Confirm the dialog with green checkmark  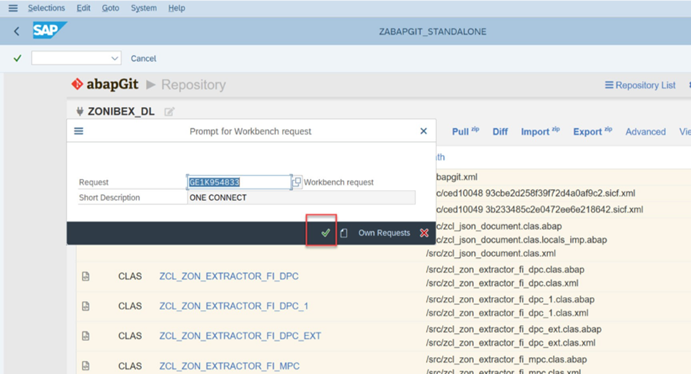tap(325, 233)
